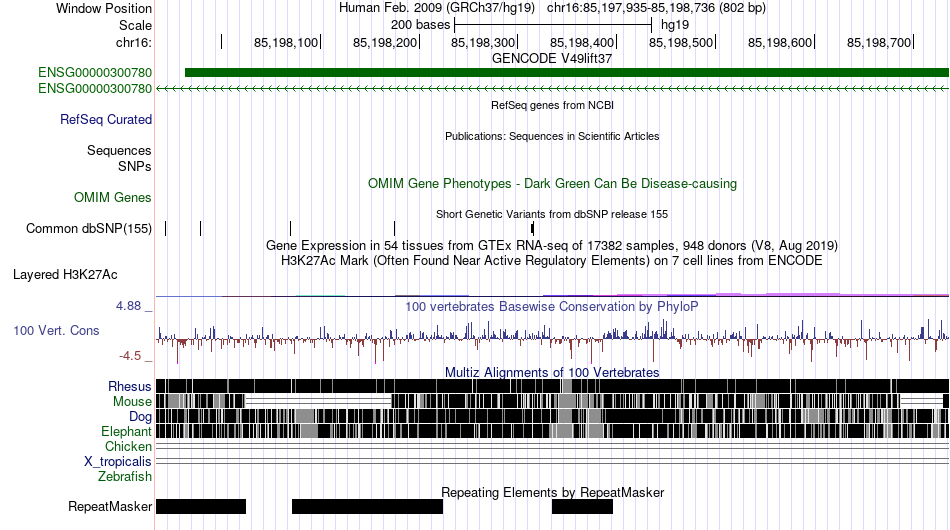Open the RefSeq Curated track label
Image resolution: width=950 pixels, height=530 pixels.
point(106,119)
